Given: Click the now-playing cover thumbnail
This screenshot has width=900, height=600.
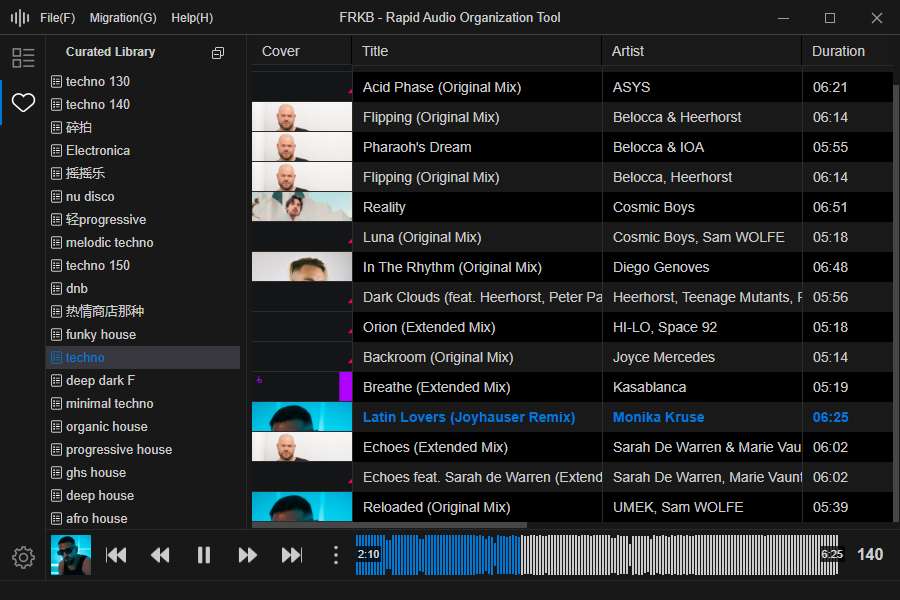Looking at the screenshot, I should coord(71,555).
